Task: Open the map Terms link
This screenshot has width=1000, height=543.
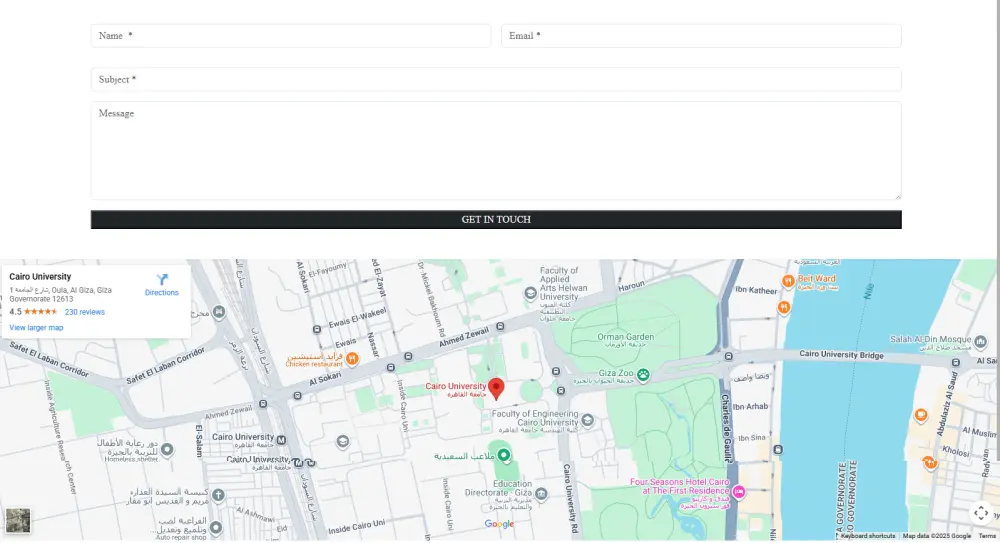Action: pyautogui.click(x=987, y=536)
